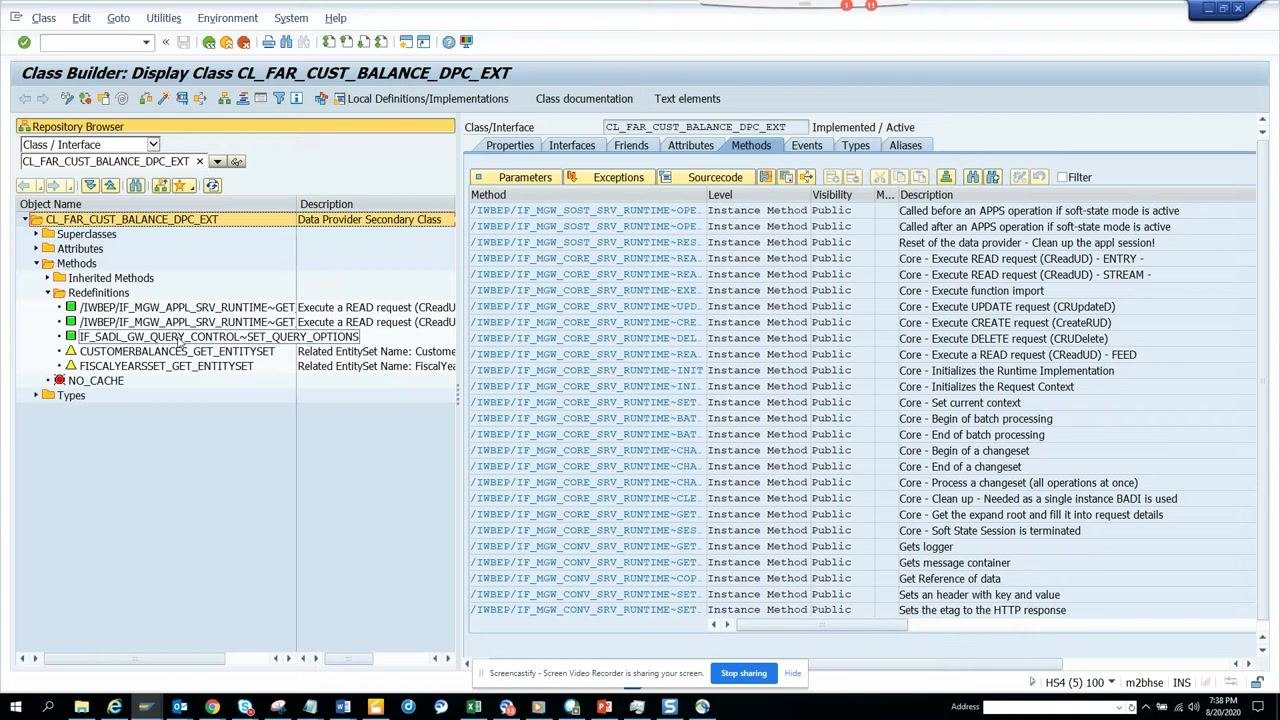The height and width of the screenshot is (720, 1280).
Task: Switch to the Interfaces tab
Action: pyautogui.click(x=572, y=145)
